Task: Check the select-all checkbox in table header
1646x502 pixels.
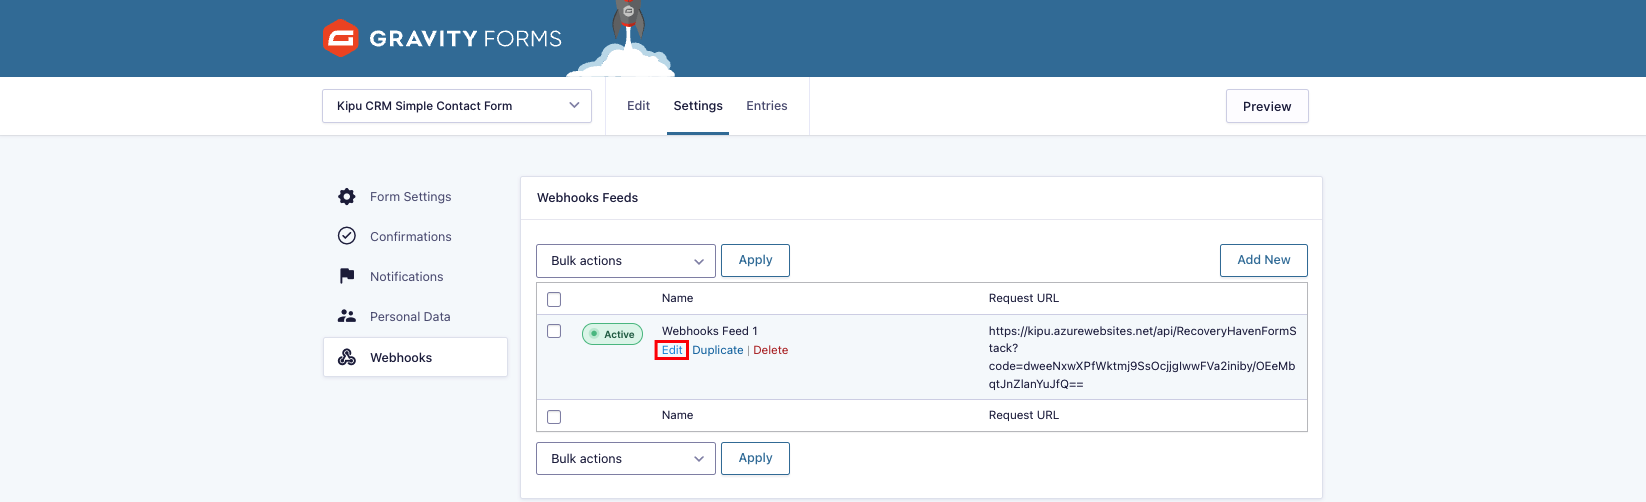Action: click(x=554, y=299)
